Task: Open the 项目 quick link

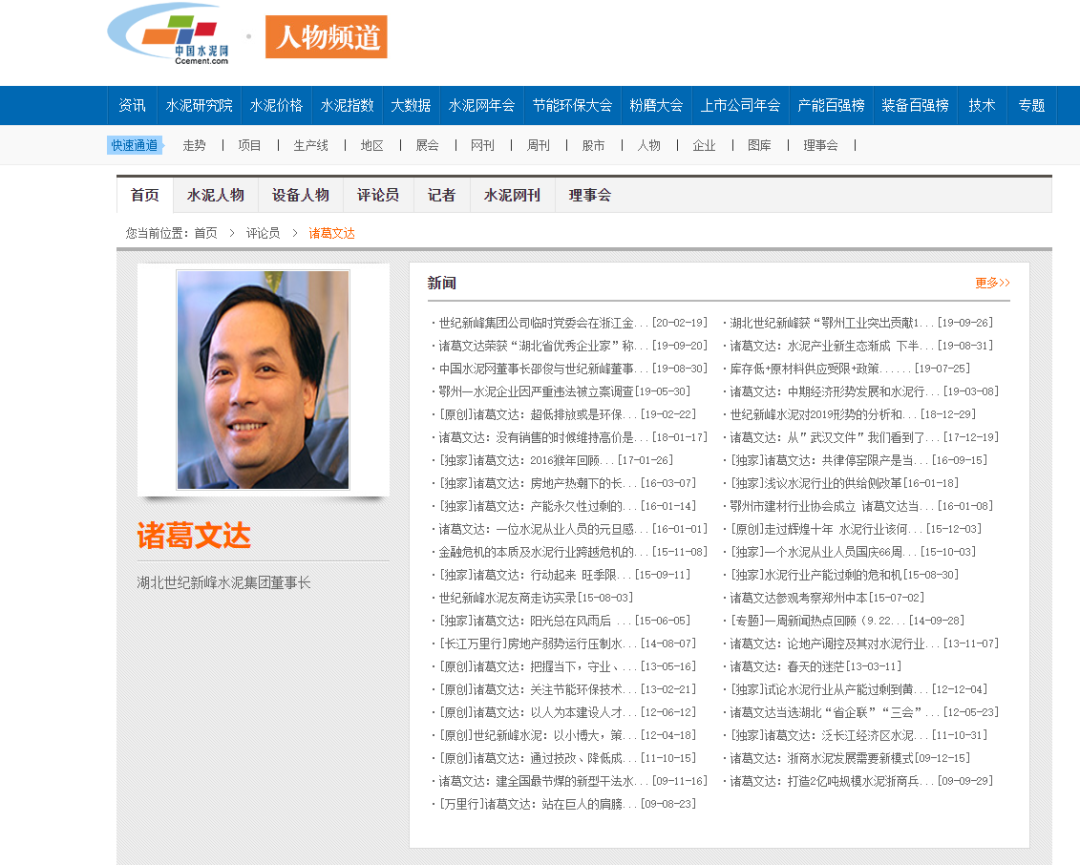Action: point(249,145)
